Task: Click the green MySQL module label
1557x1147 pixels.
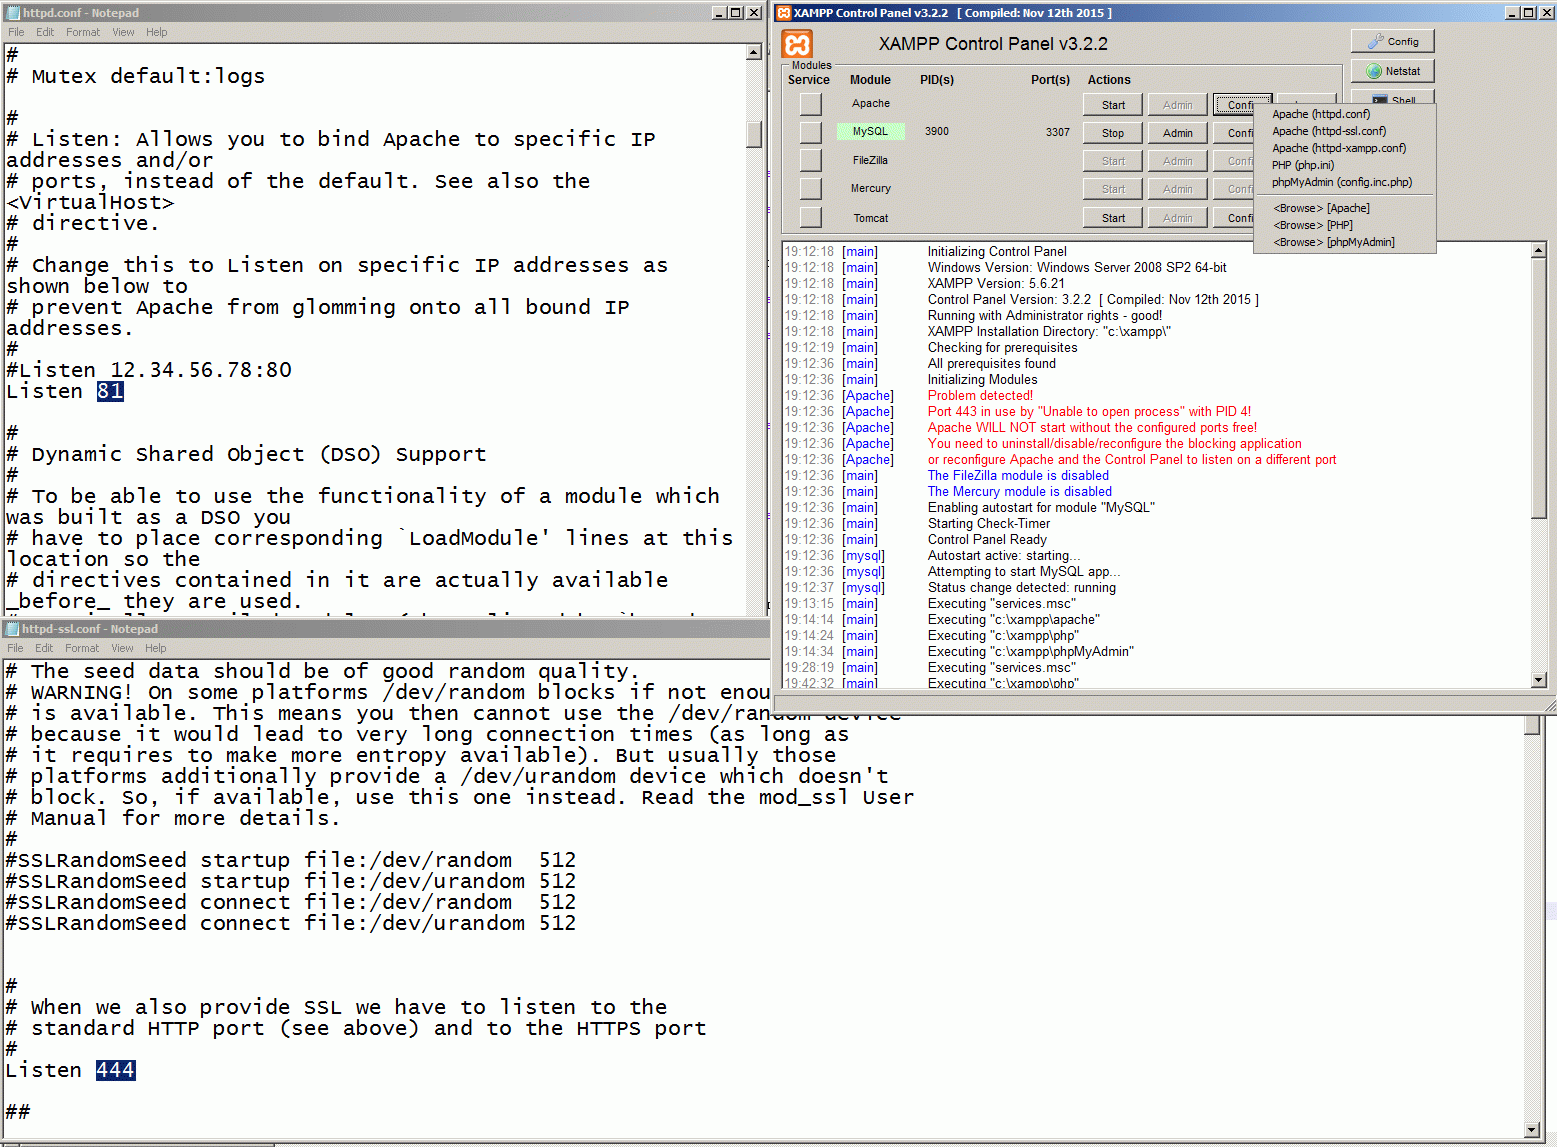Action: (870, 131)
